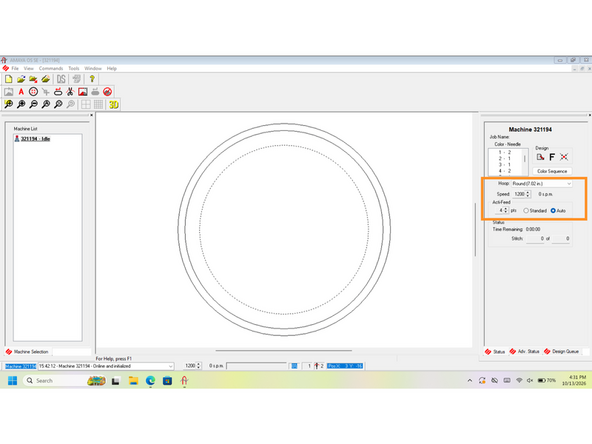
Task: Click the circular hoop center icon
Action: (33, 92)
